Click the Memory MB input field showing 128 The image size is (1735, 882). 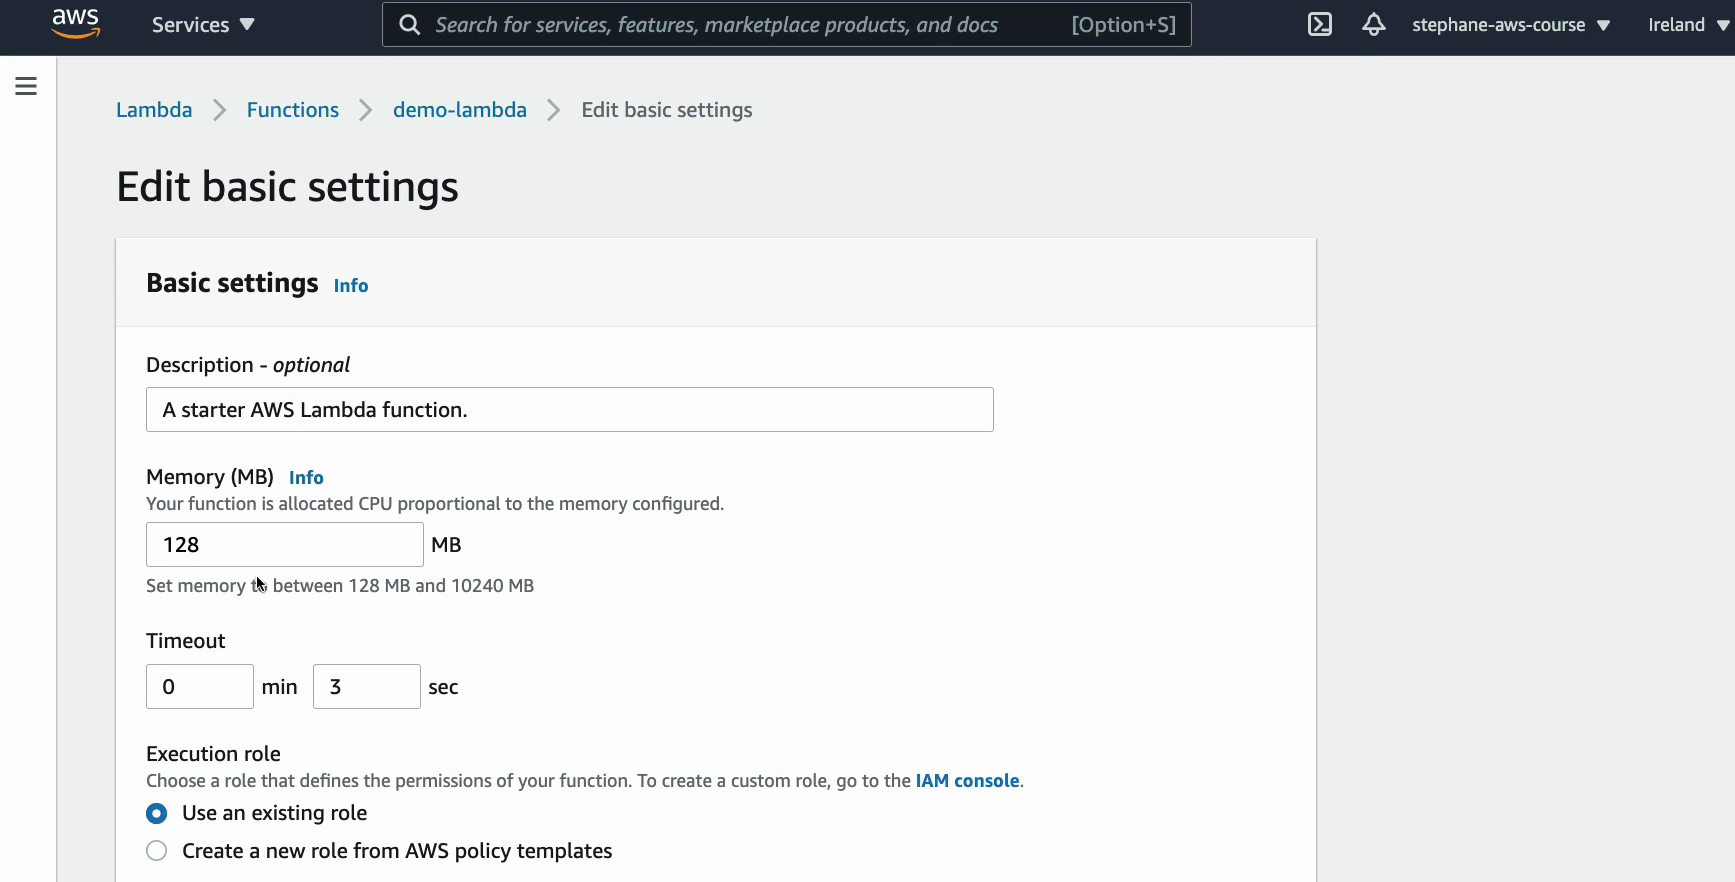tap(285, 545)
